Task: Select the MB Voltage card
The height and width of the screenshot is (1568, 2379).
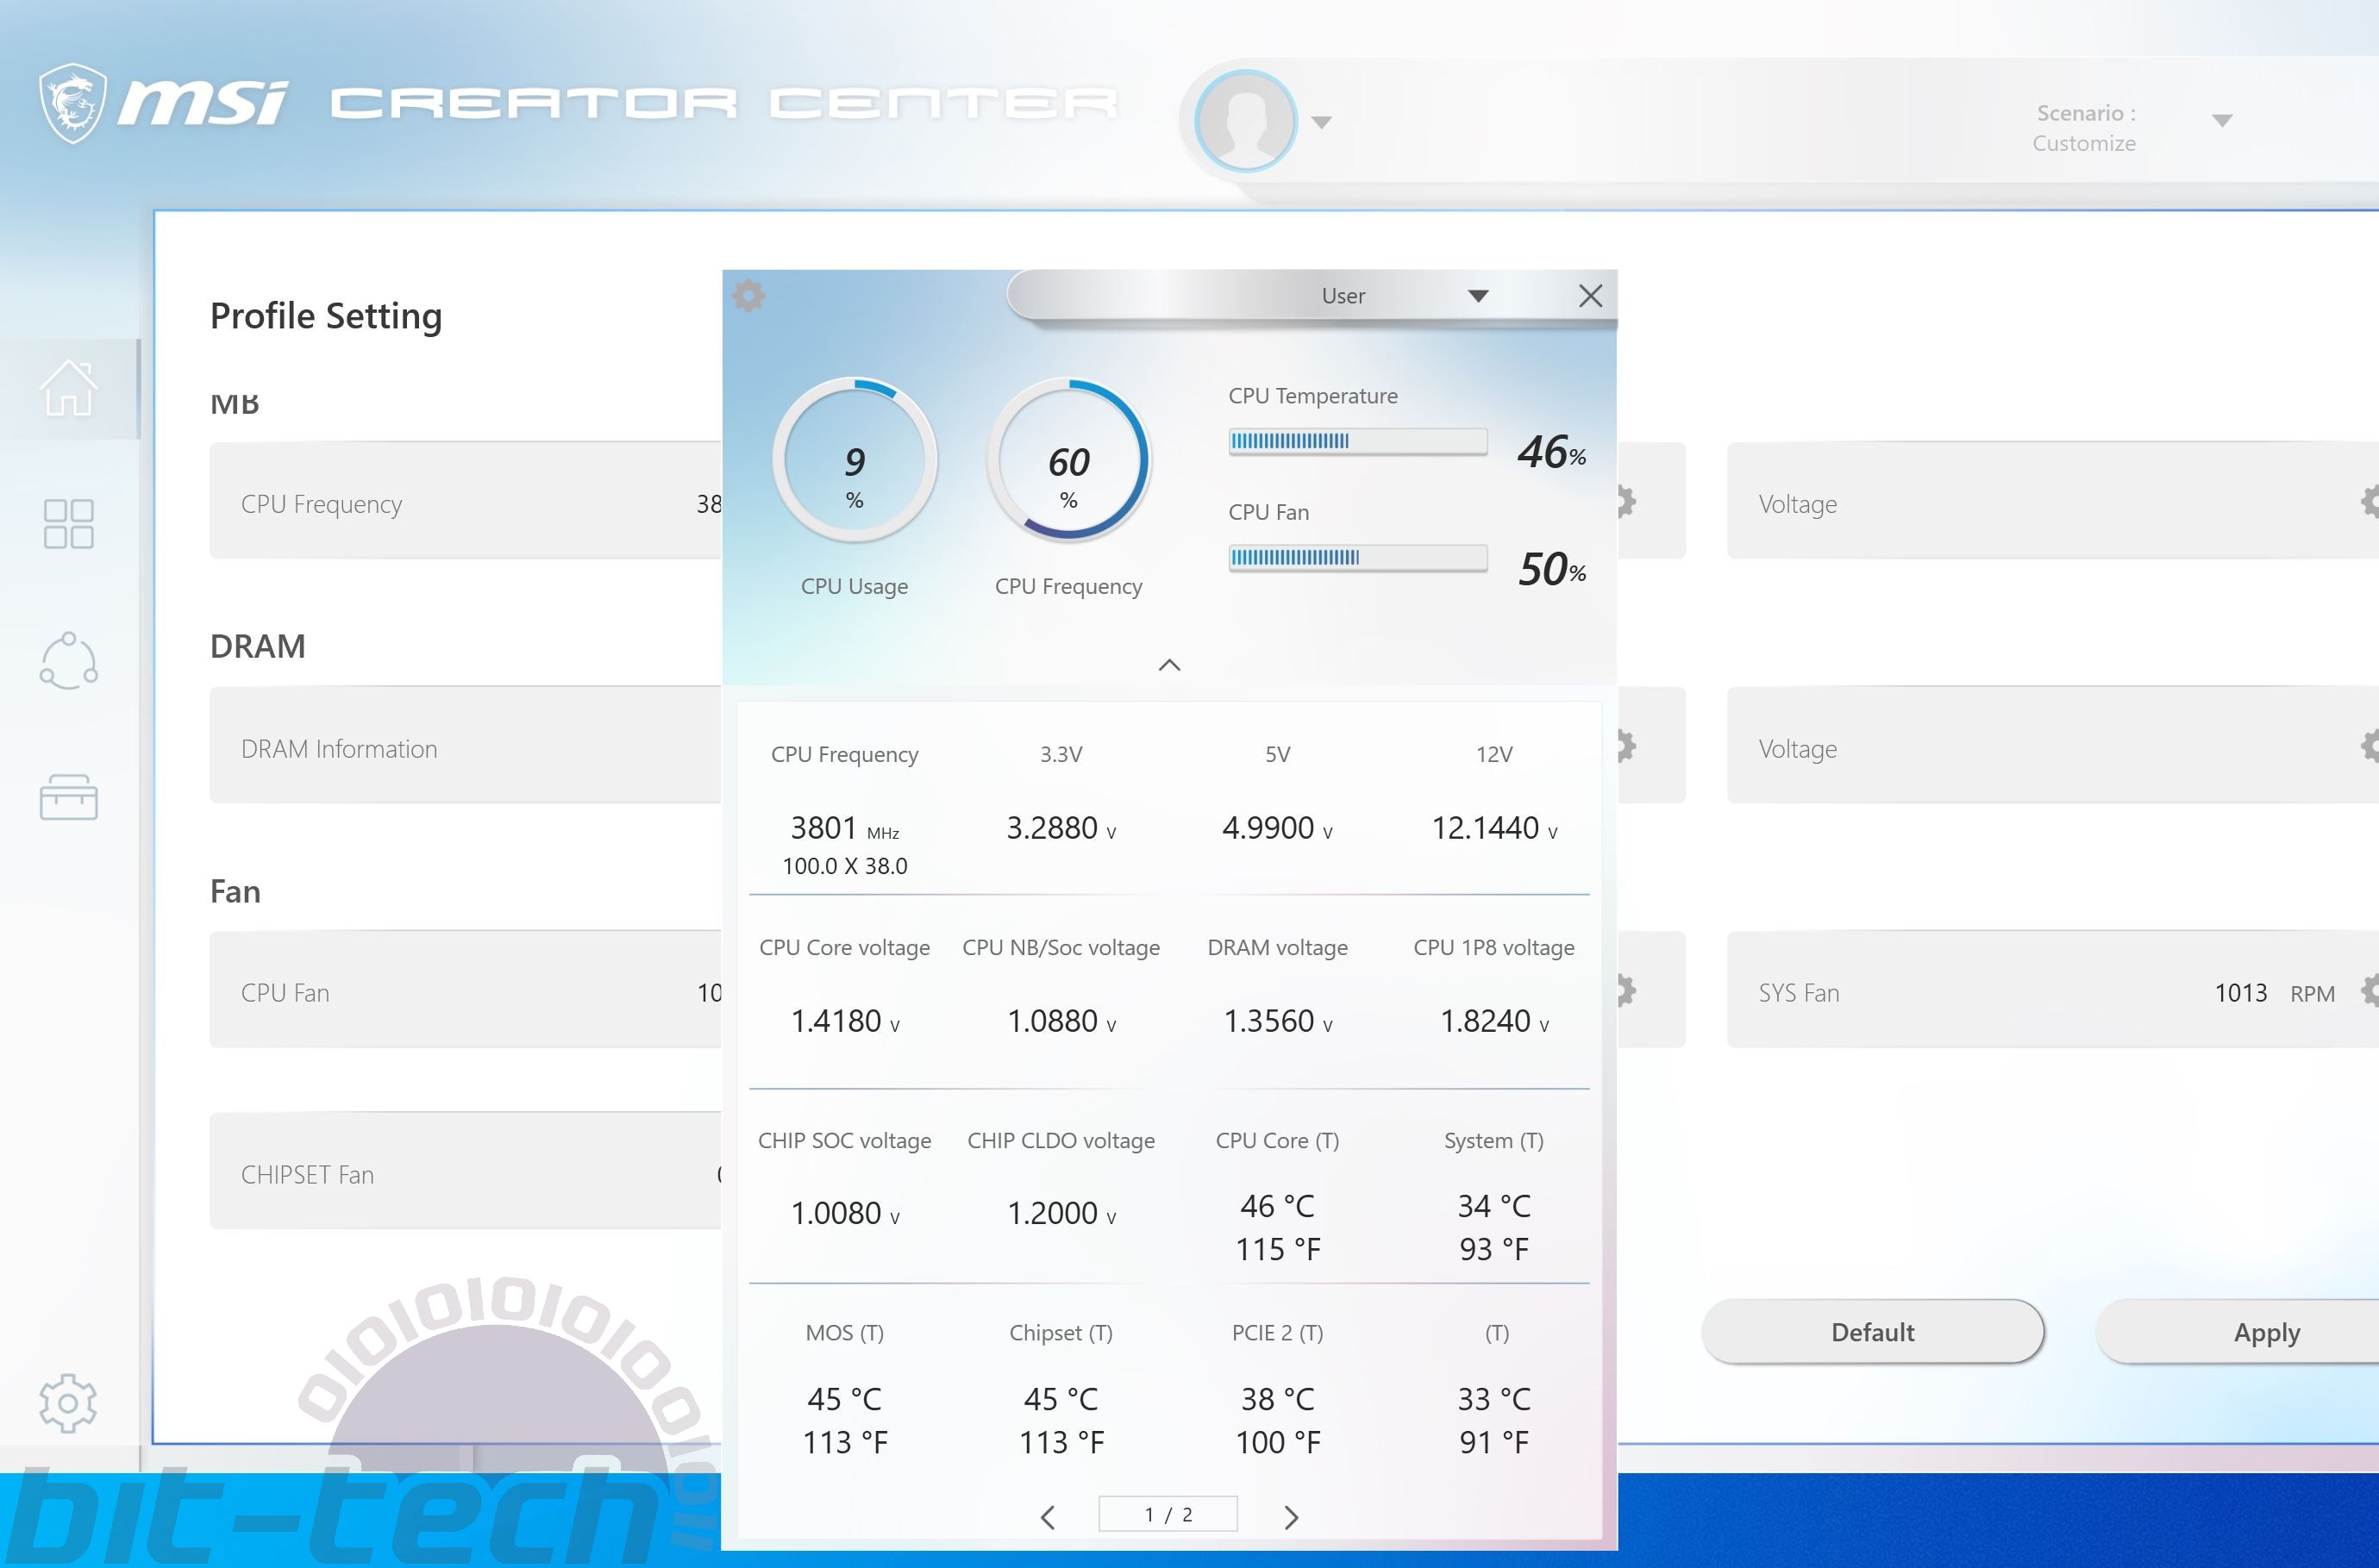Action: coord(2052,500)
